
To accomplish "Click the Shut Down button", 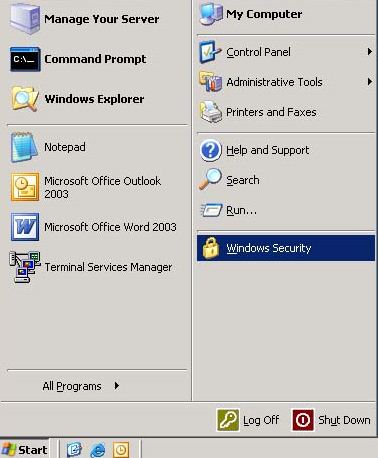I will tap(332, 420).
